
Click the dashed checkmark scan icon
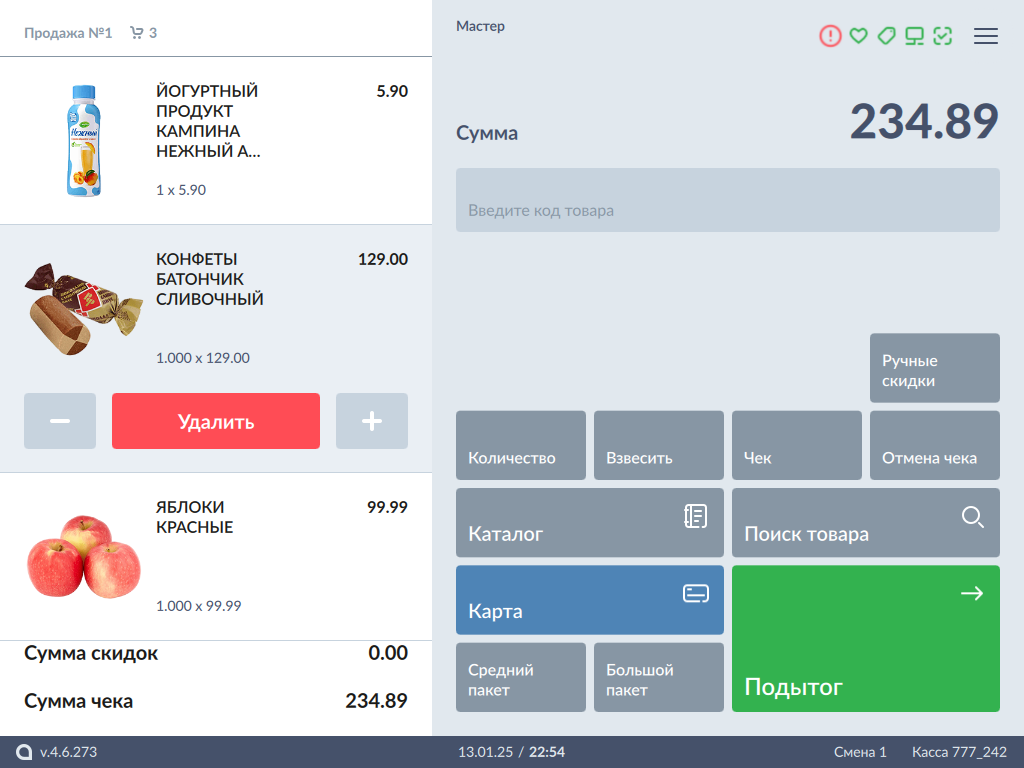pyautogui.click(x=942, y=36)
